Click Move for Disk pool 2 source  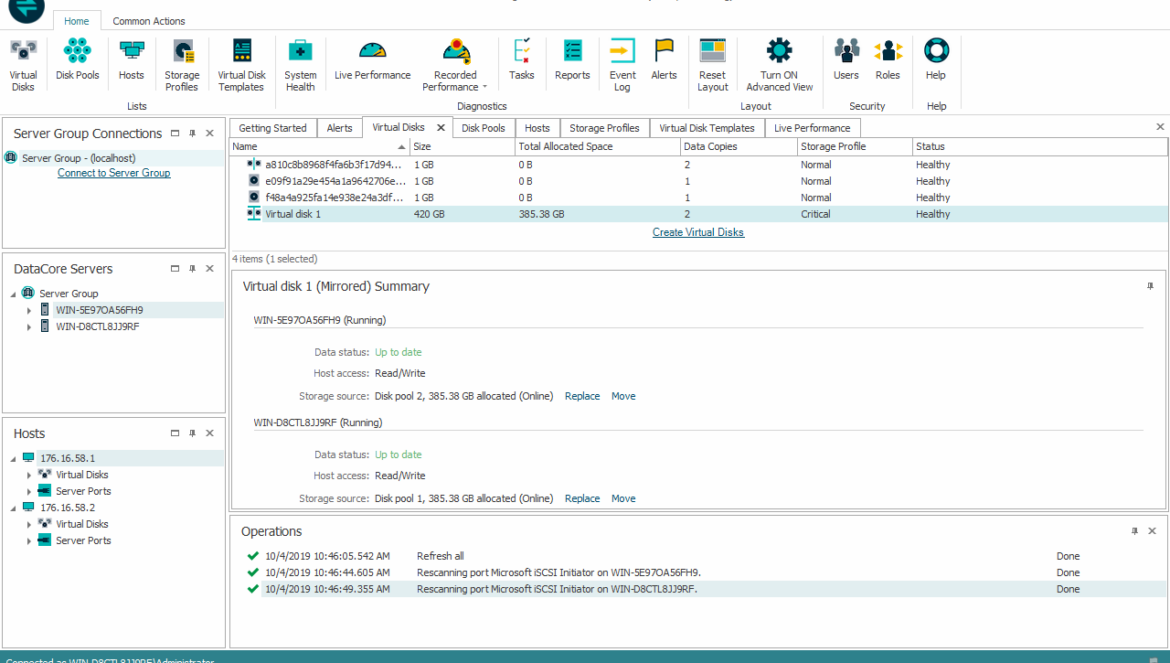pos(623,396)
